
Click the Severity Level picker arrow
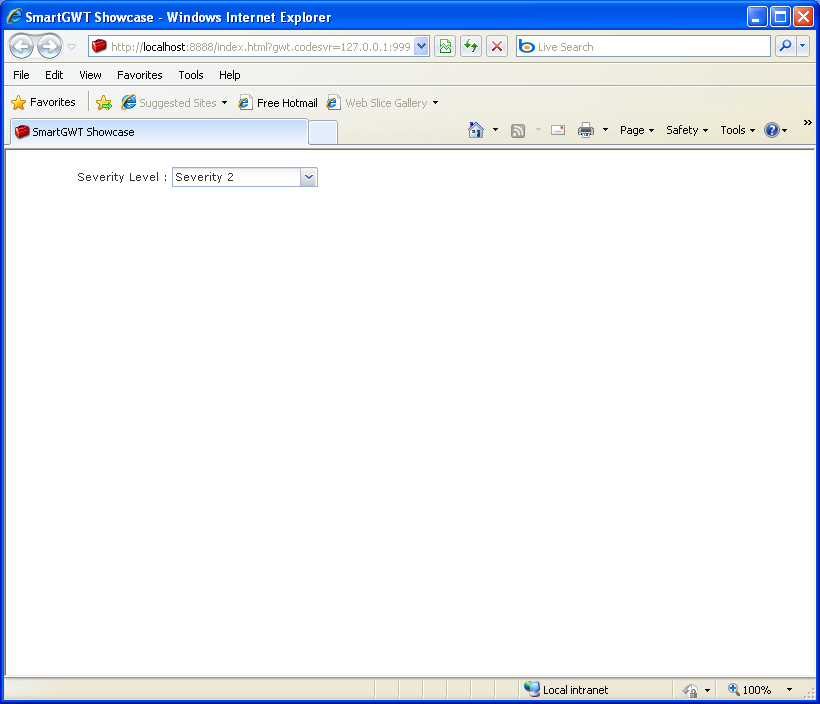(309, 177)
